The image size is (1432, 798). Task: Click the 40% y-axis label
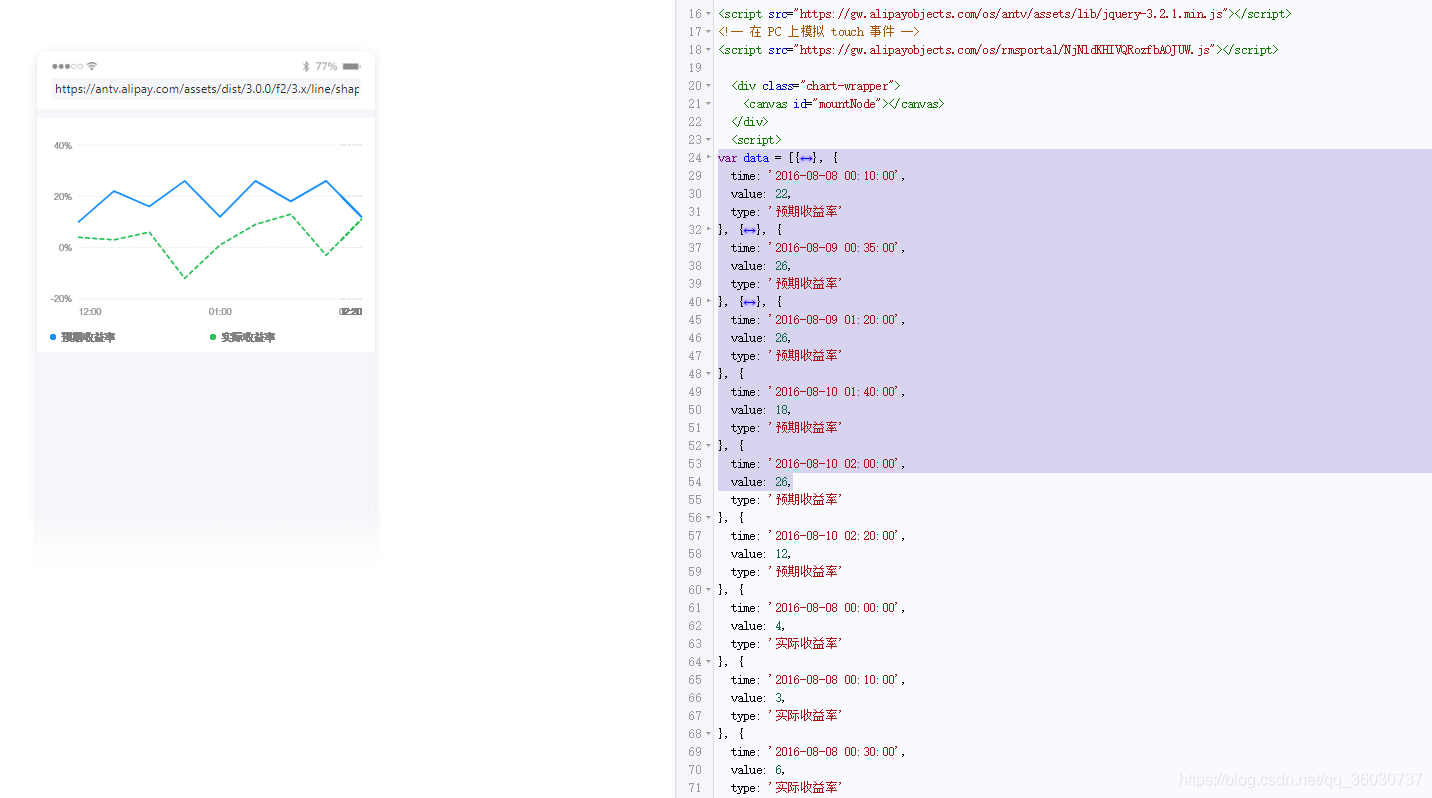63,146
